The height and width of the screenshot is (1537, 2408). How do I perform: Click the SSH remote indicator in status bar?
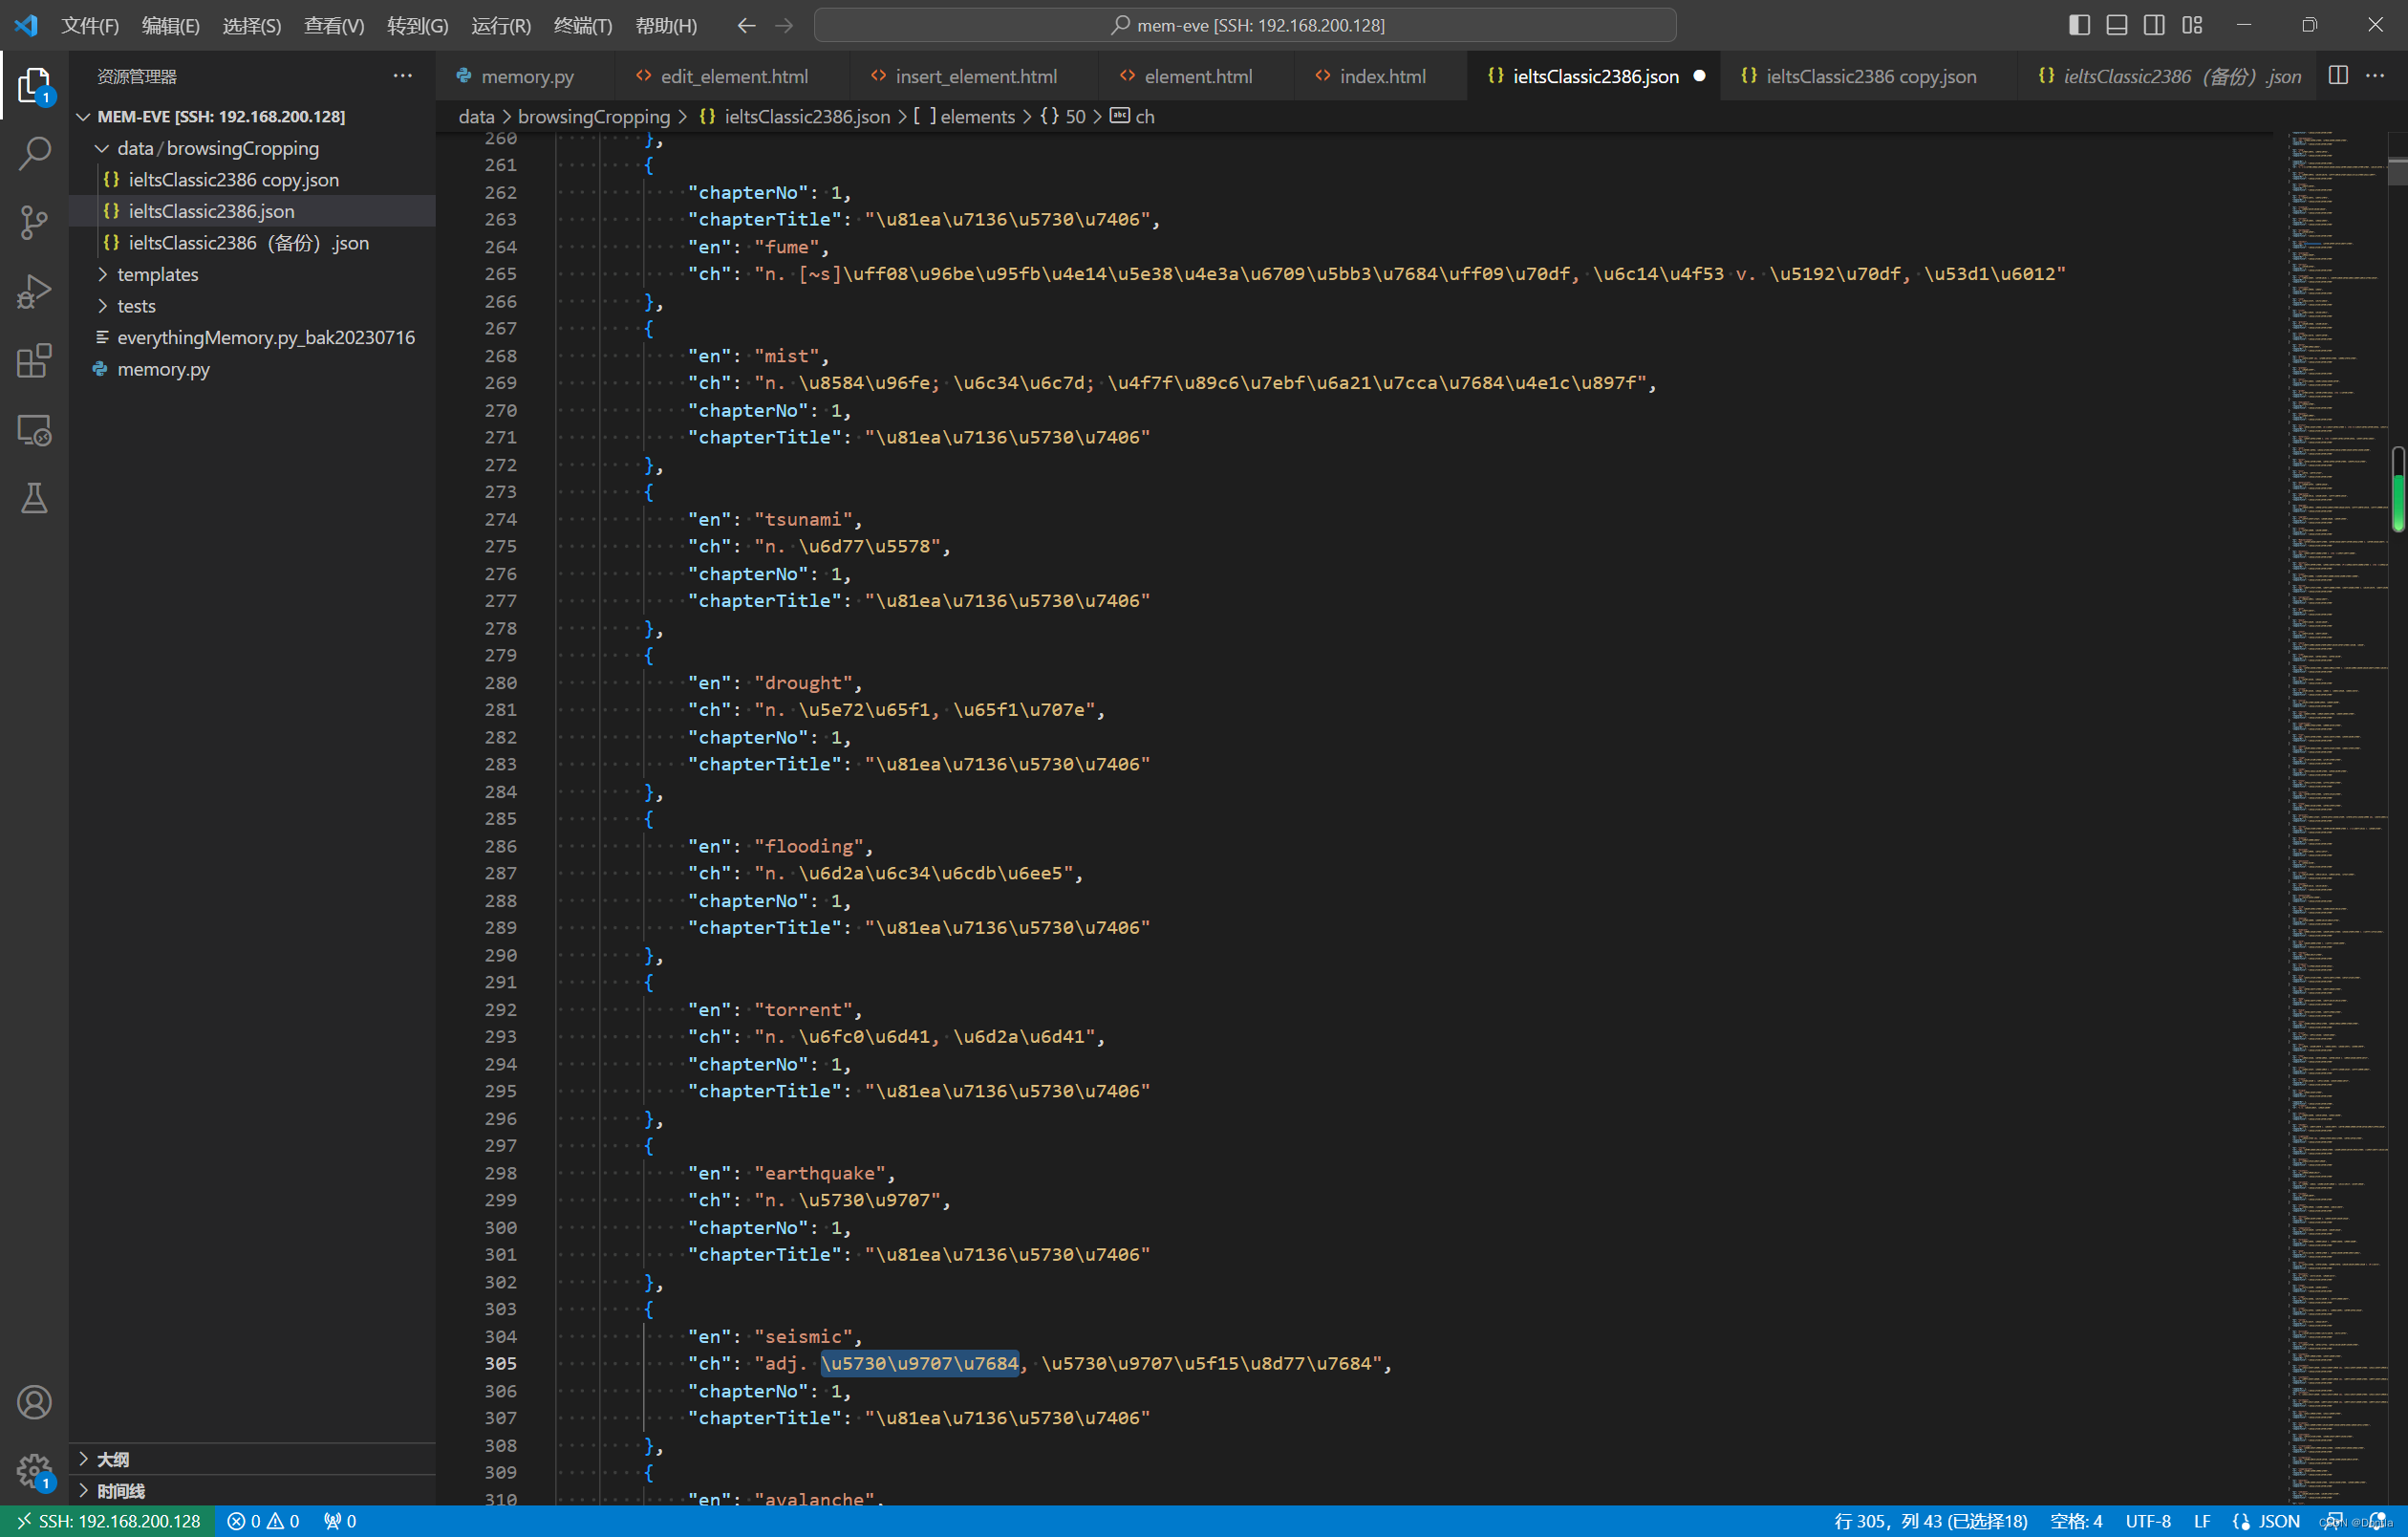(108, 1521)
